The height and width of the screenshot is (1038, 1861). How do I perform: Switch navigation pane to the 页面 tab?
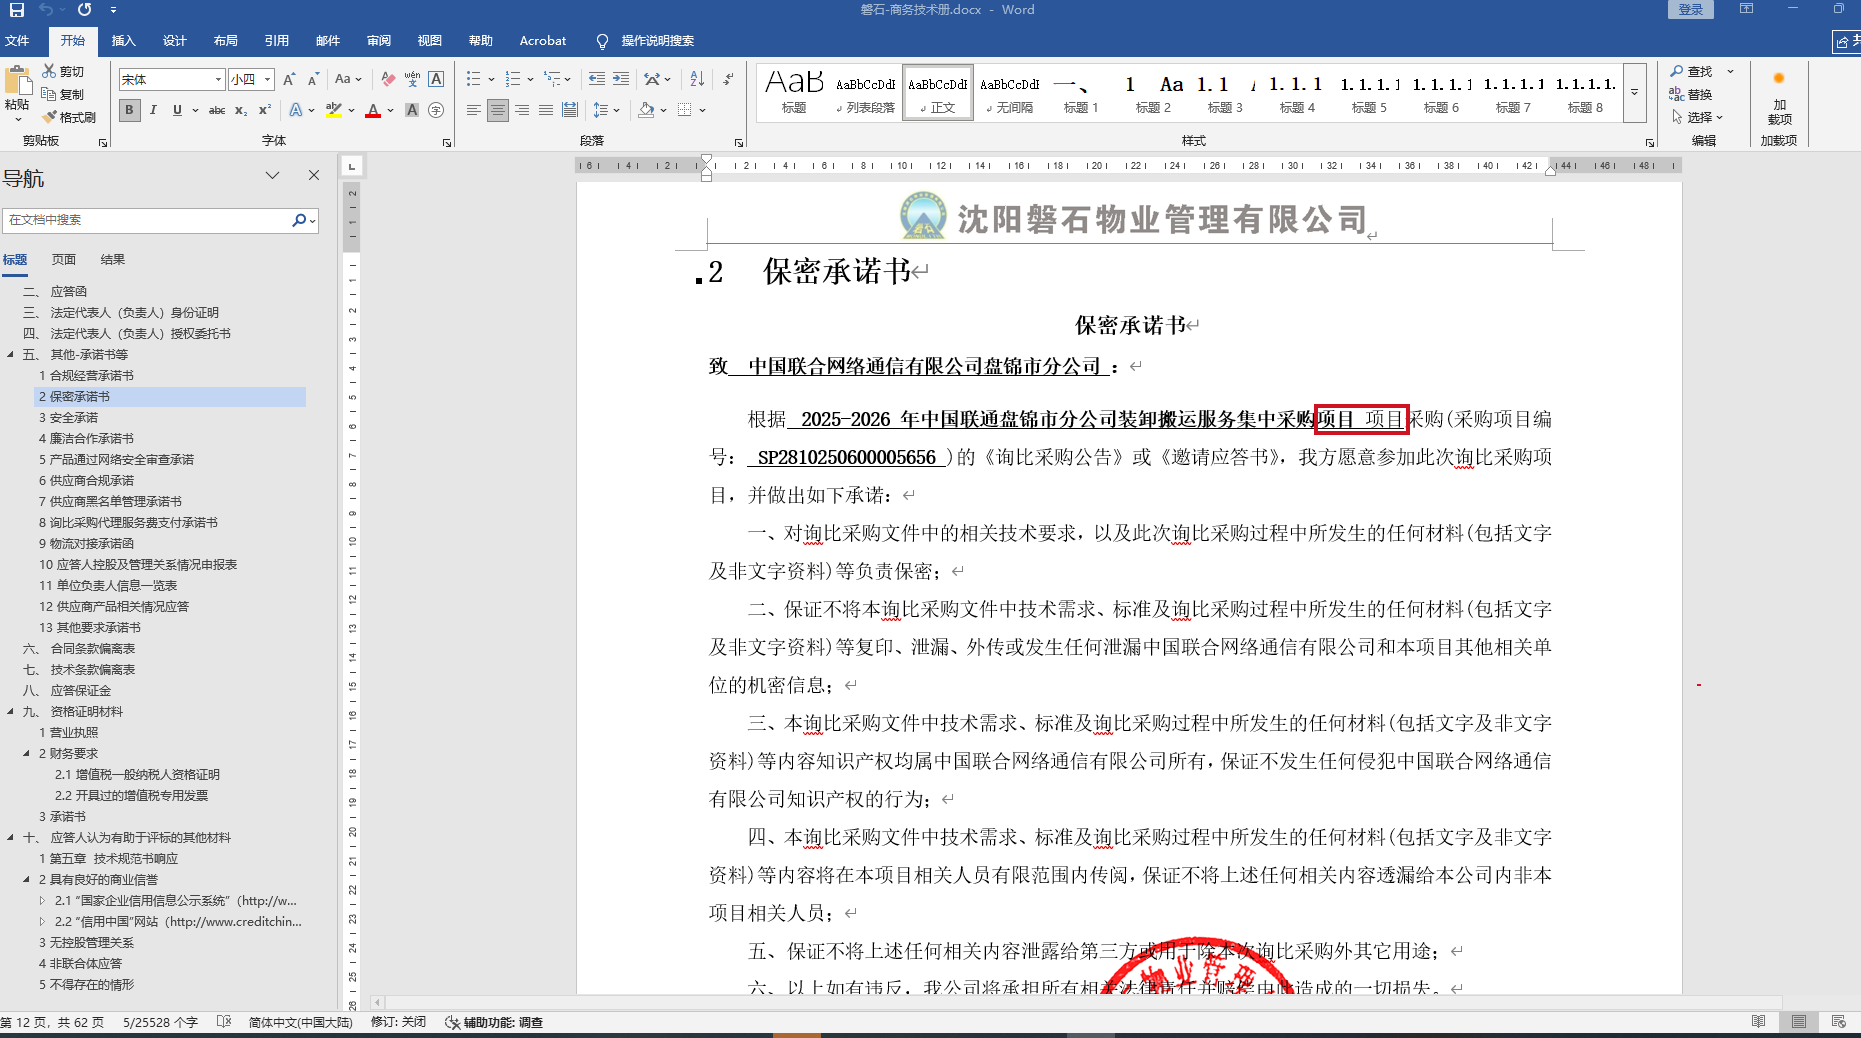click(x=64, y=259)
